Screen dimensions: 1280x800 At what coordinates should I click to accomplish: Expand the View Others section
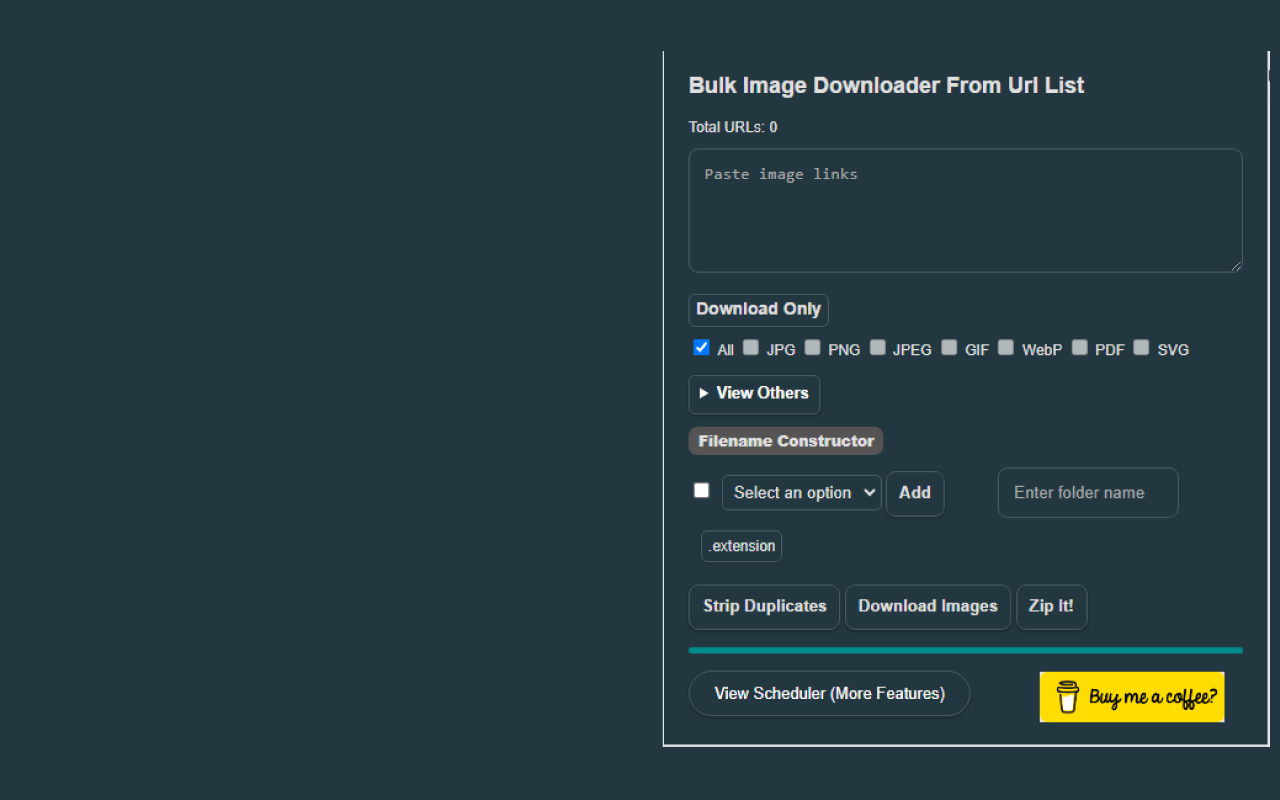pos(754,394)
